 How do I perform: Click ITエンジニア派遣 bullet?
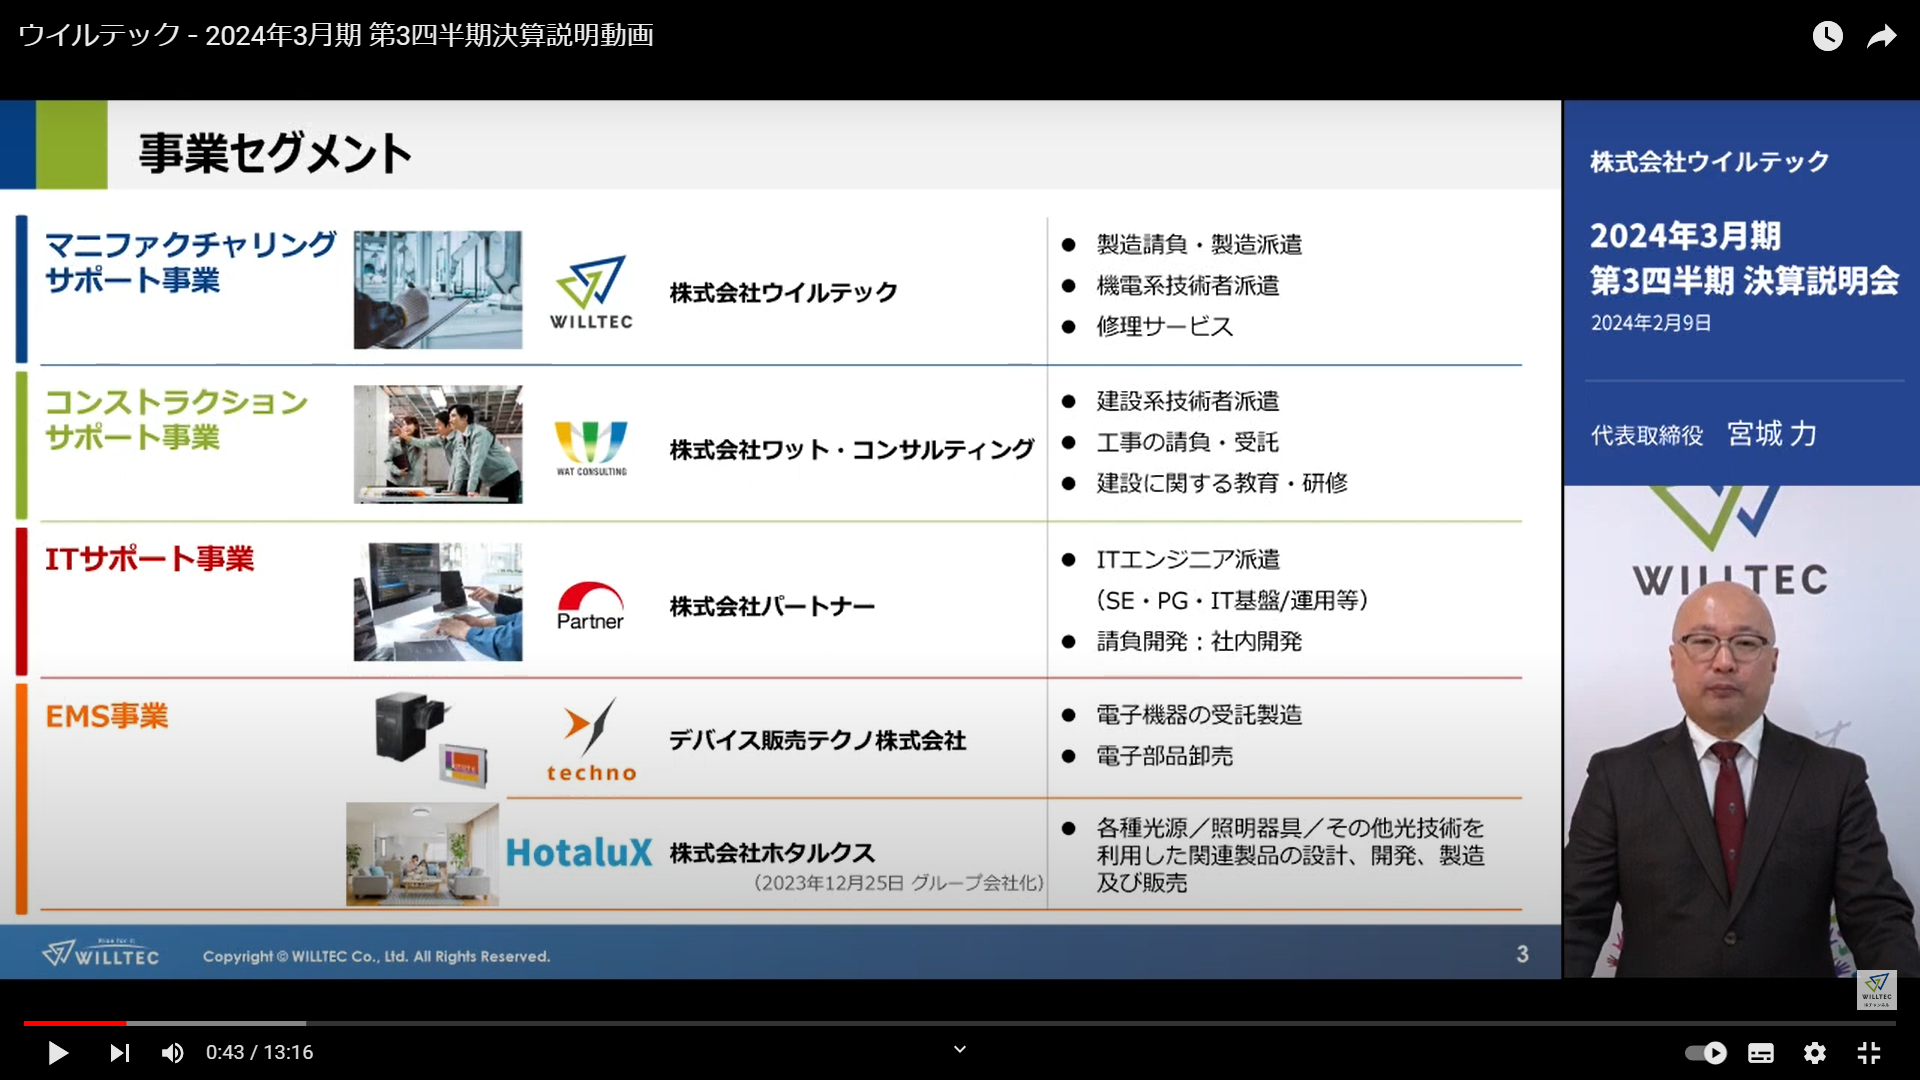(x=1188, y=559)
